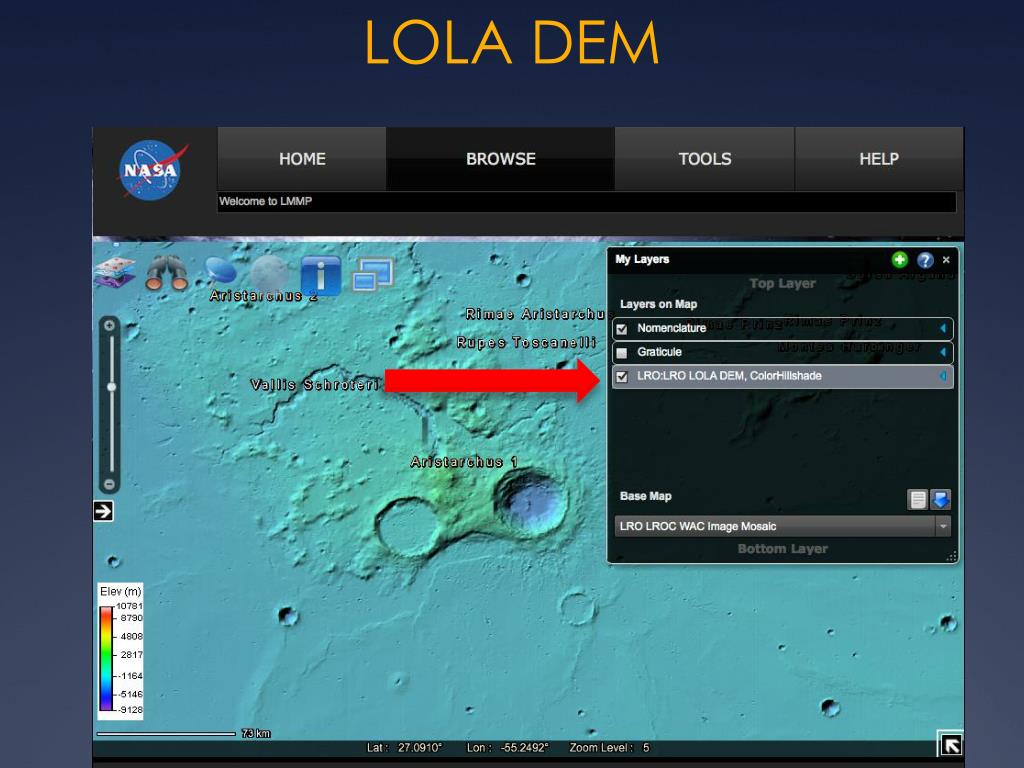The width and height of the screenshot is (1024, 768).
Task: Click the Base Map heading
Action: click(x=645, y=496)
